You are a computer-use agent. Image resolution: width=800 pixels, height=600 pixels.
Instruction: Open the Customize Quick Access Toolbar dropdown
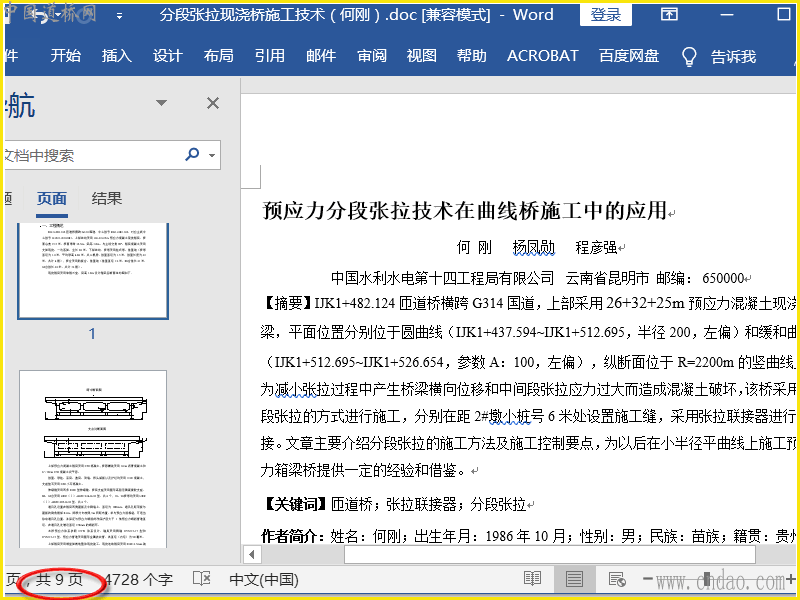coord(119,16)
